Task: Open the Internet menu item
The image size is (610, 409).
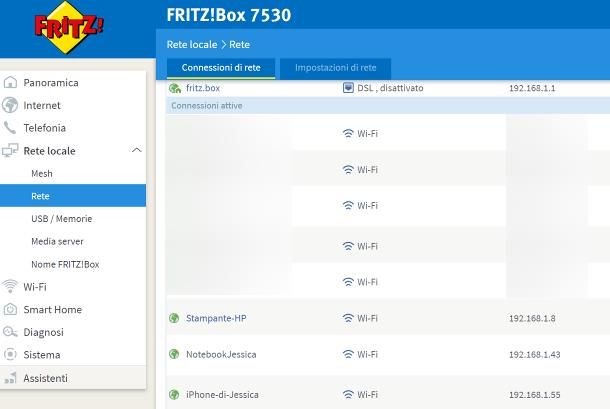Action: 73,105
